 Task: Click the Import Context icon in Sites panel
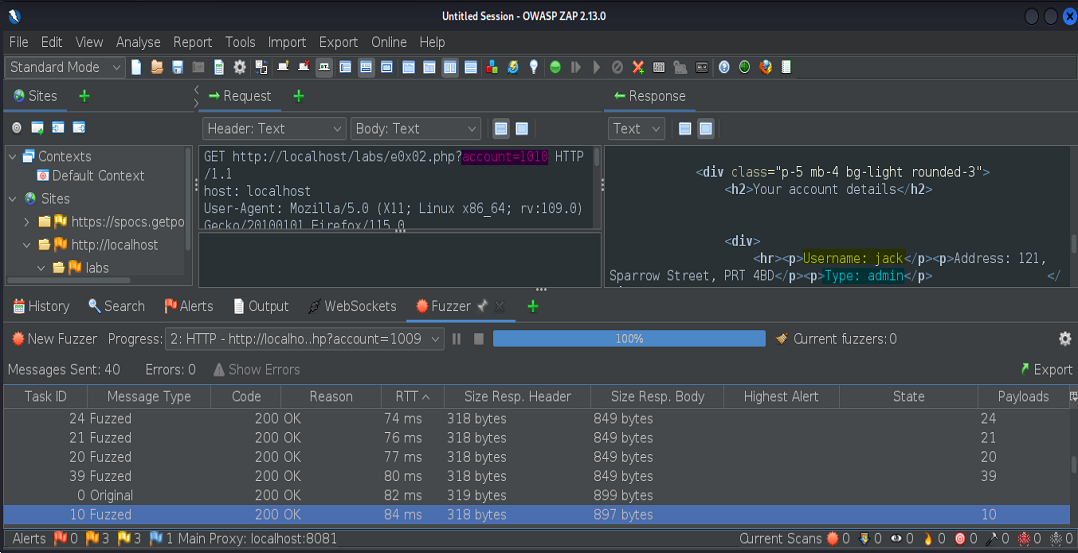[x=58, y=128]
